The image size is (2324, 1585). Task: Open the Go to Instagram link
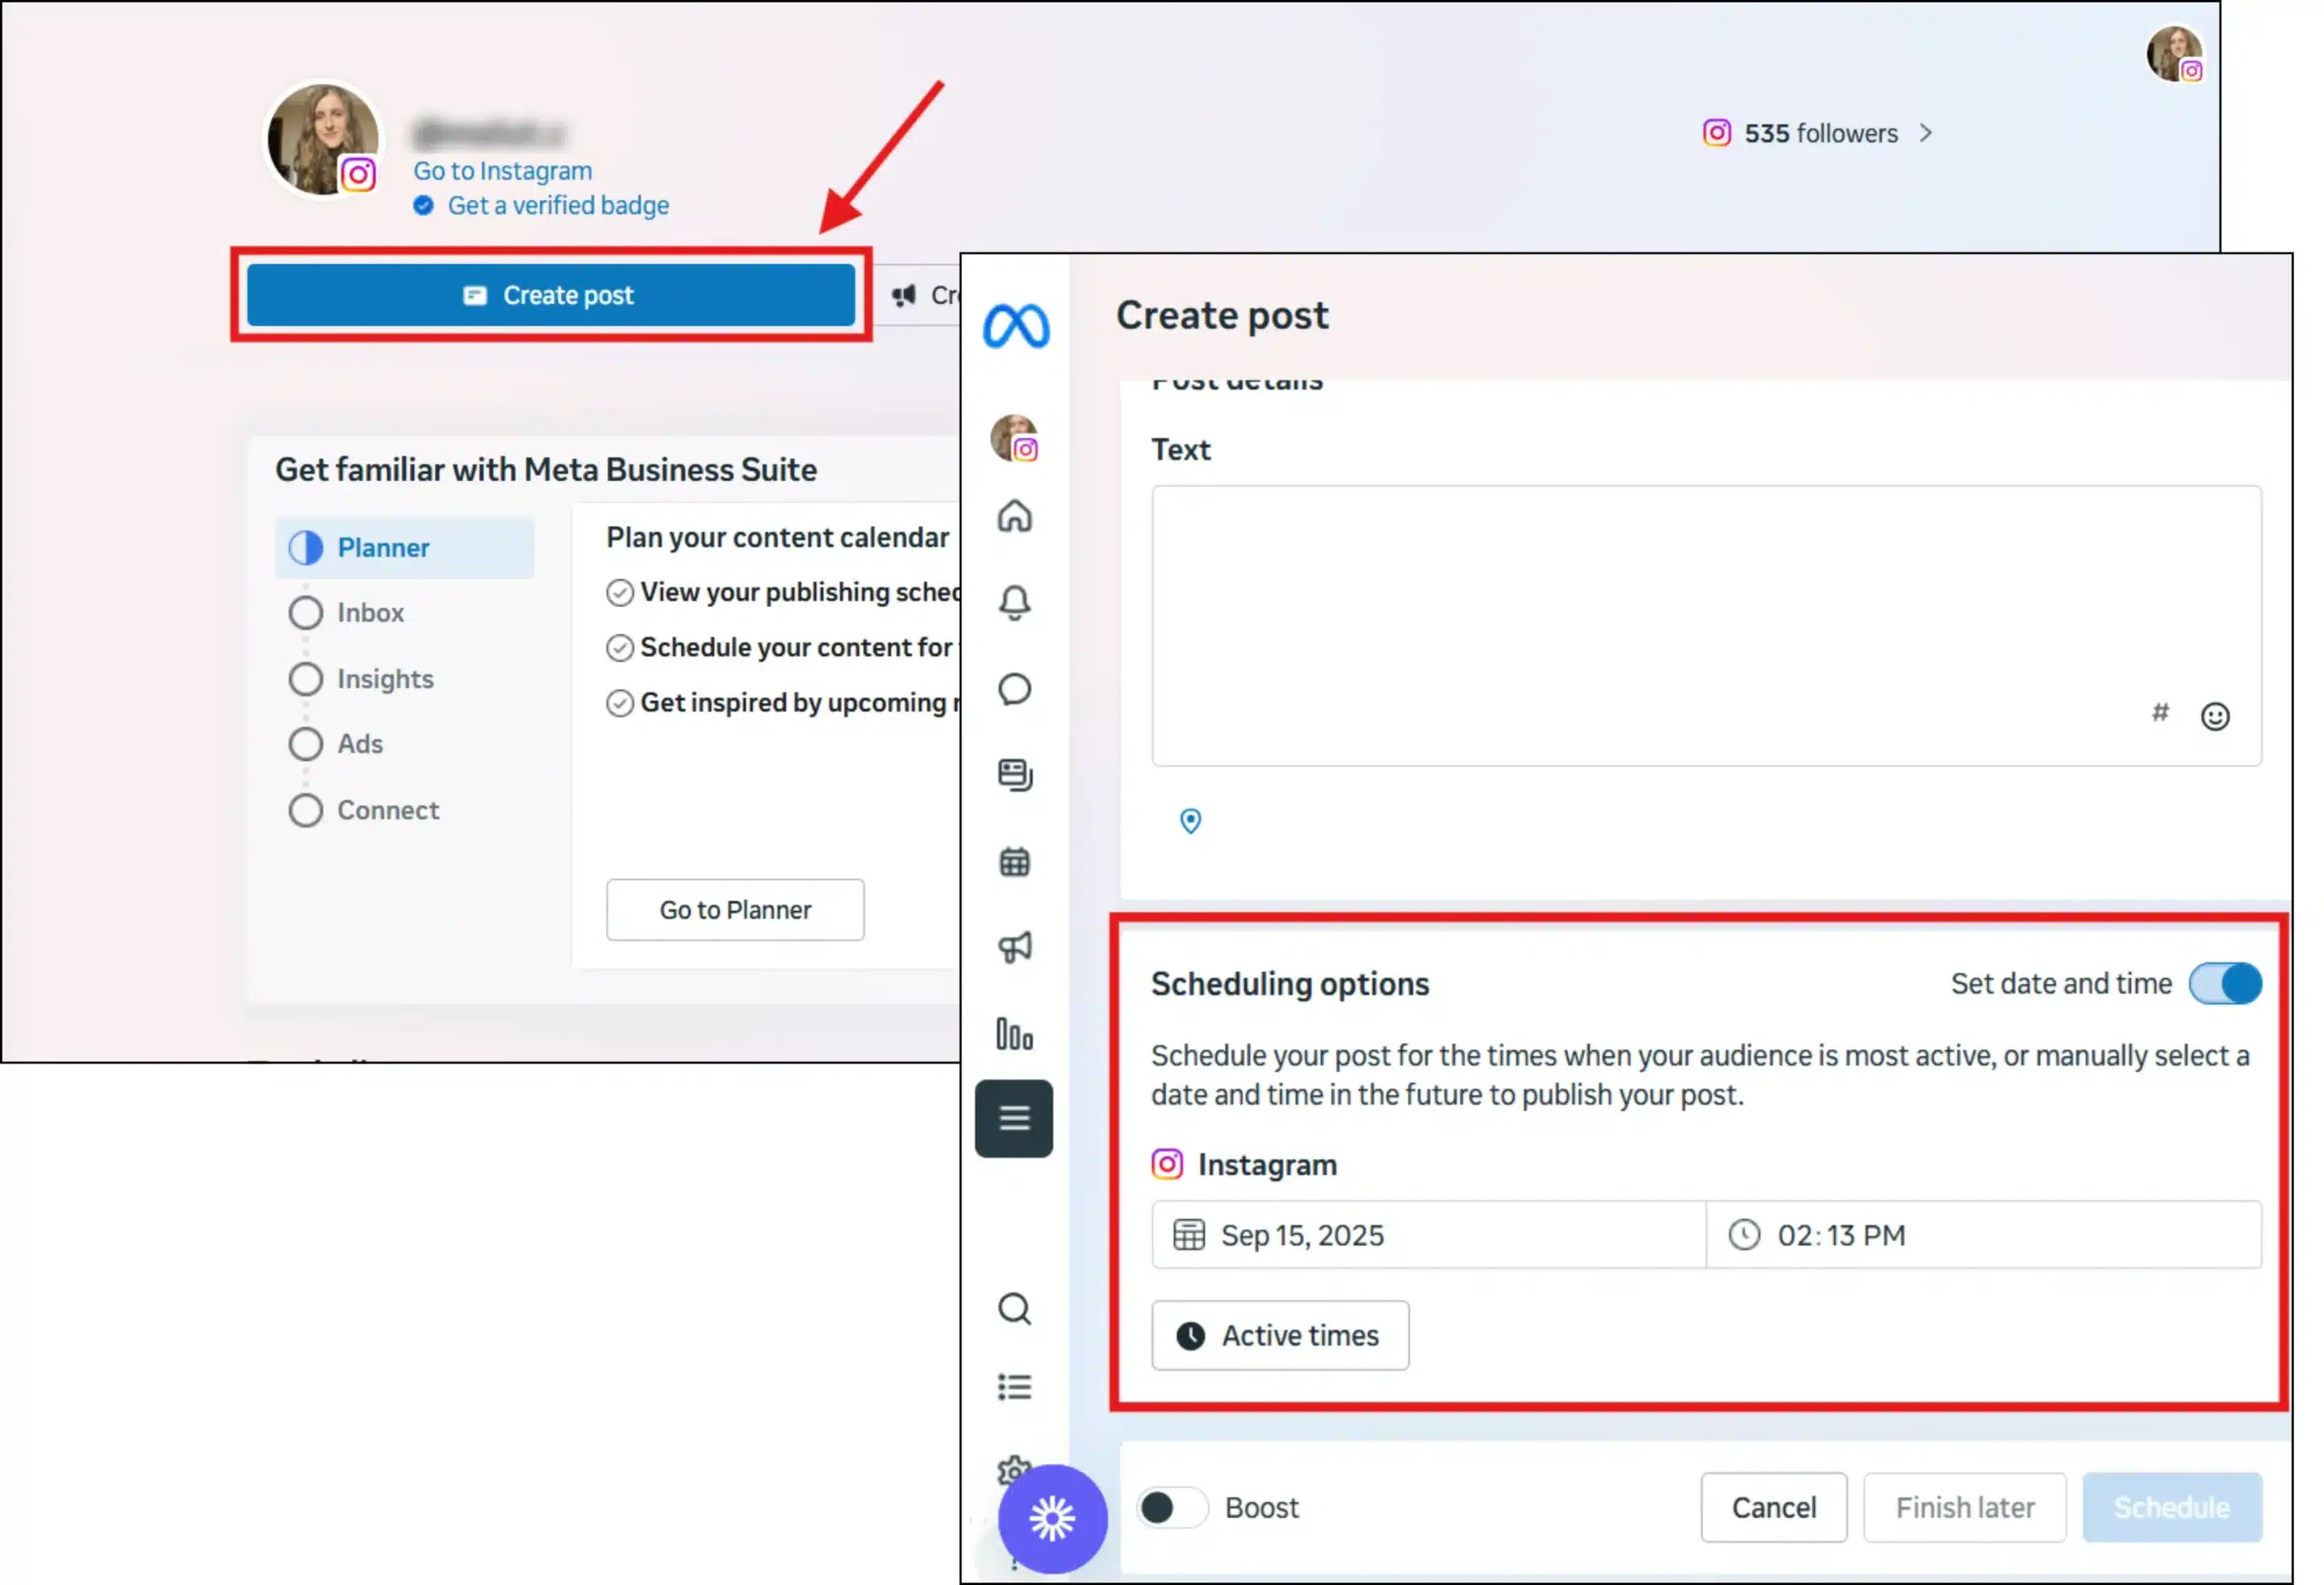503,171
